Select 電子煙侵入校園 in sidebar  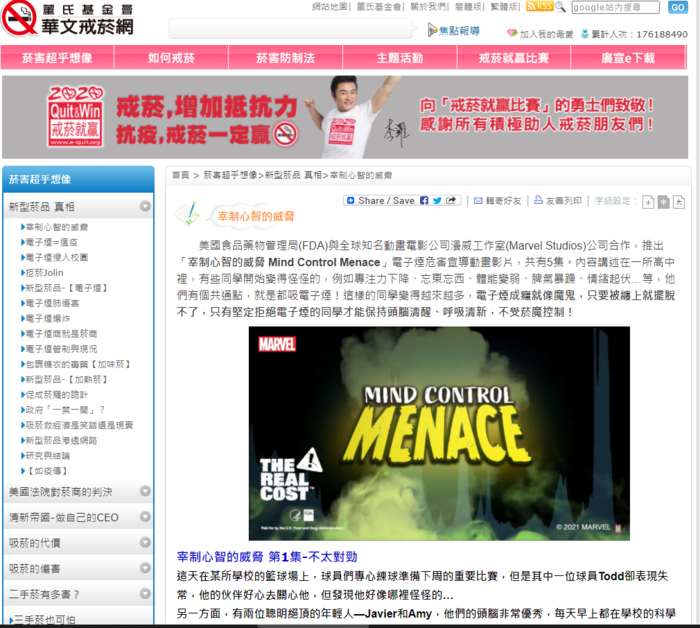pos(57,258)
